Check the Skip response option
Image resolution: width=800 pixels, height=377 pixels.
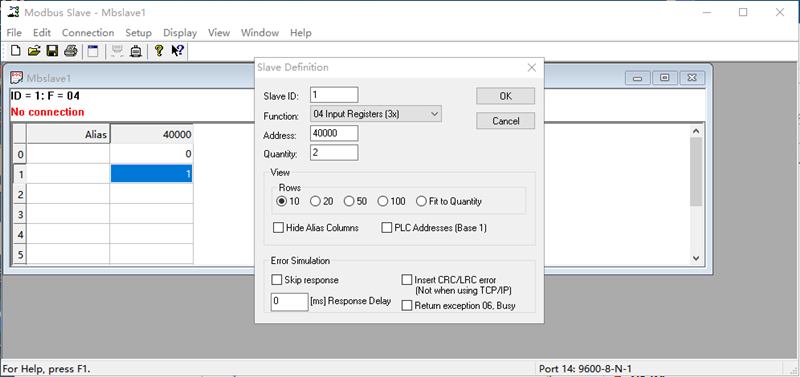(277, 280)
